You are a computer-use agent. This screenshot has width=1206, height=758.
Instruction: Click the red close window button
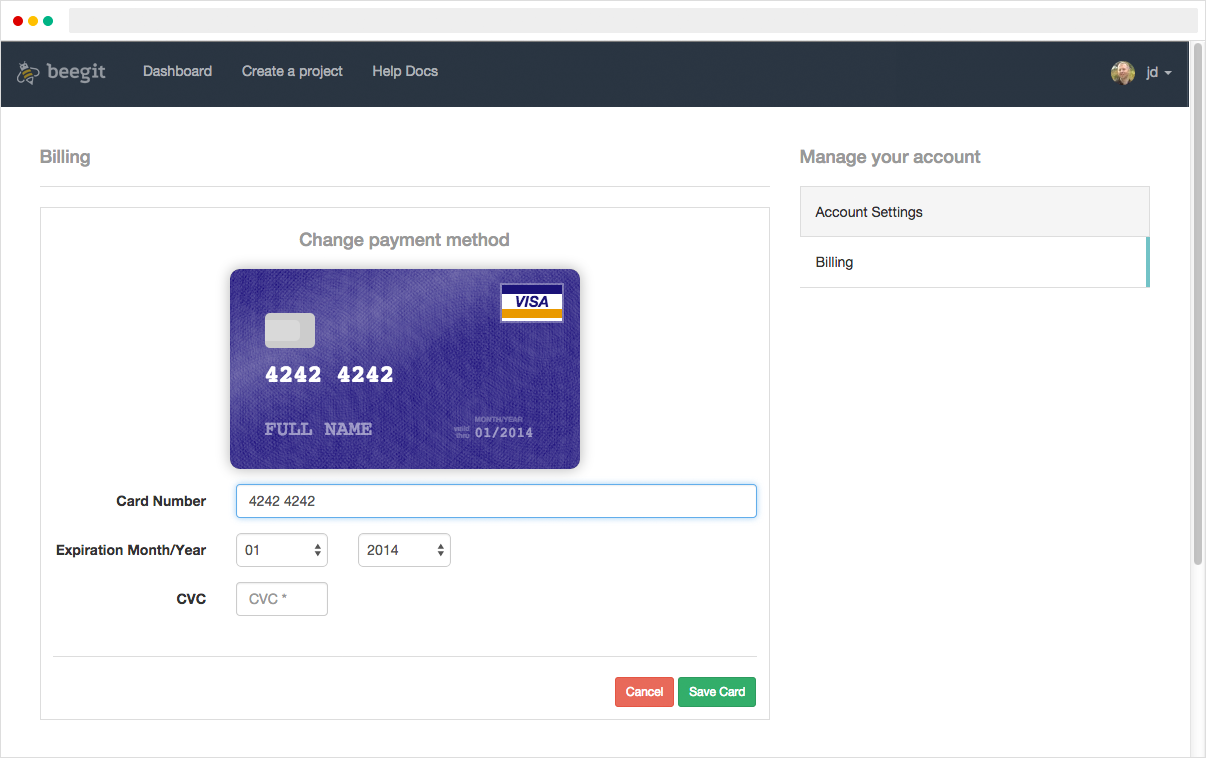click(18, 21)
